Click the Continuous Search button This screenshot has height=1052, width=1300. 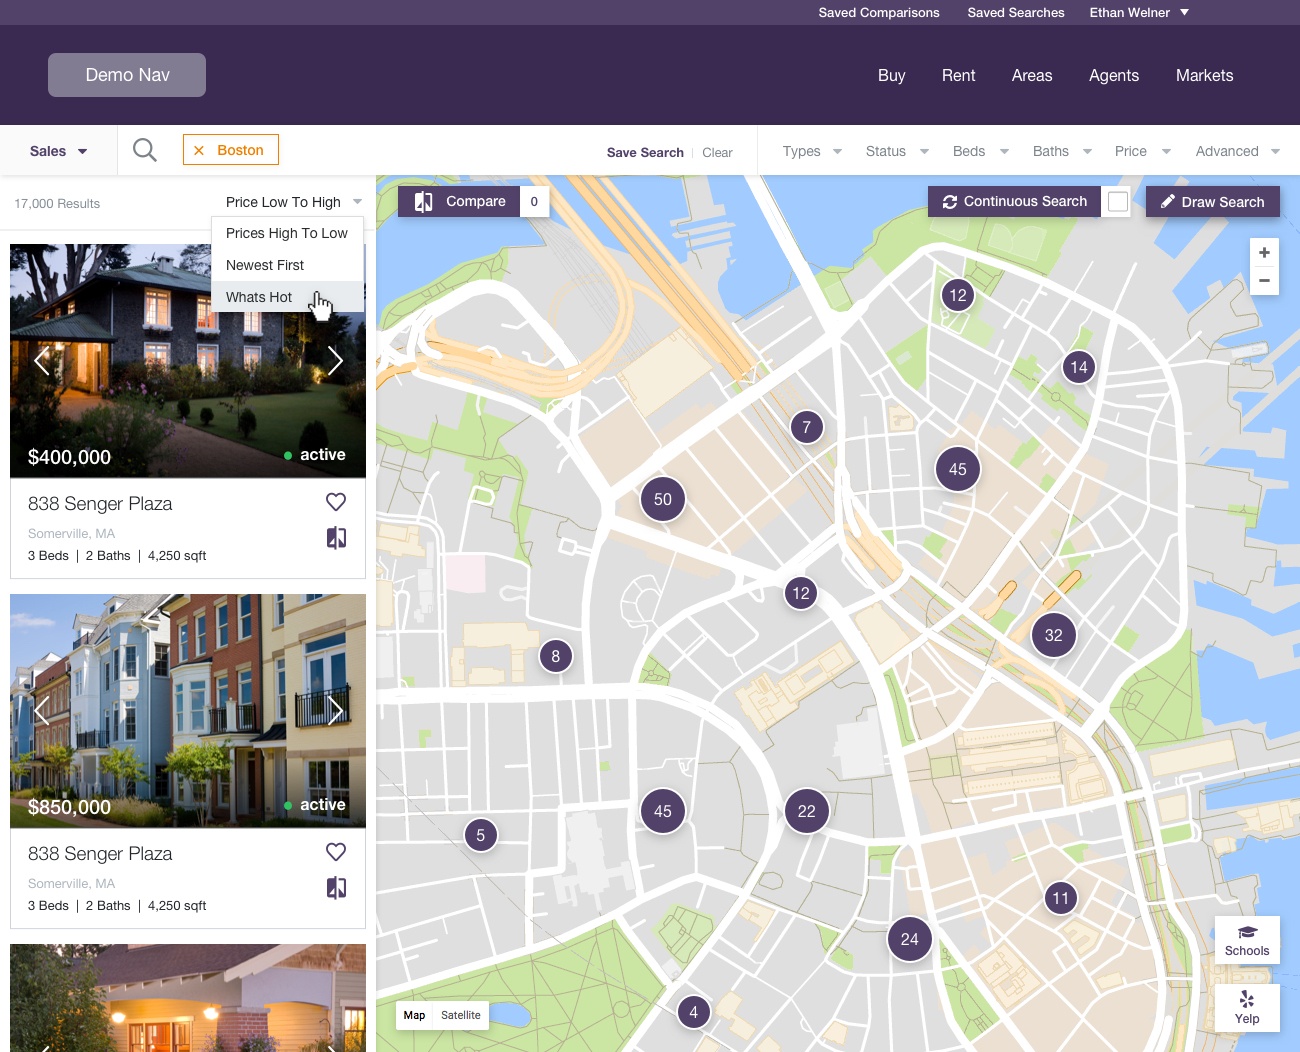click(1015, 201)
